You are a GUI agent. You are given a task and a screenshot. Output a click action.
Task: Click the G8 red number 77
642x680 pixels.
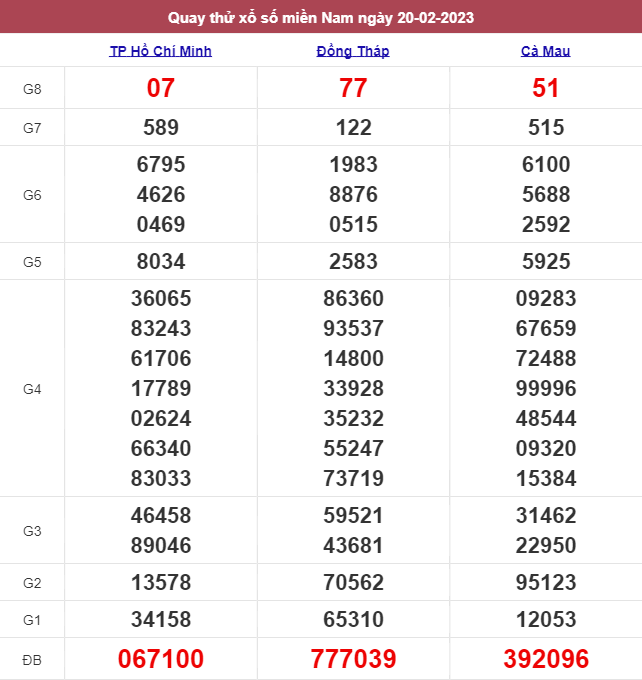(353, 88)
